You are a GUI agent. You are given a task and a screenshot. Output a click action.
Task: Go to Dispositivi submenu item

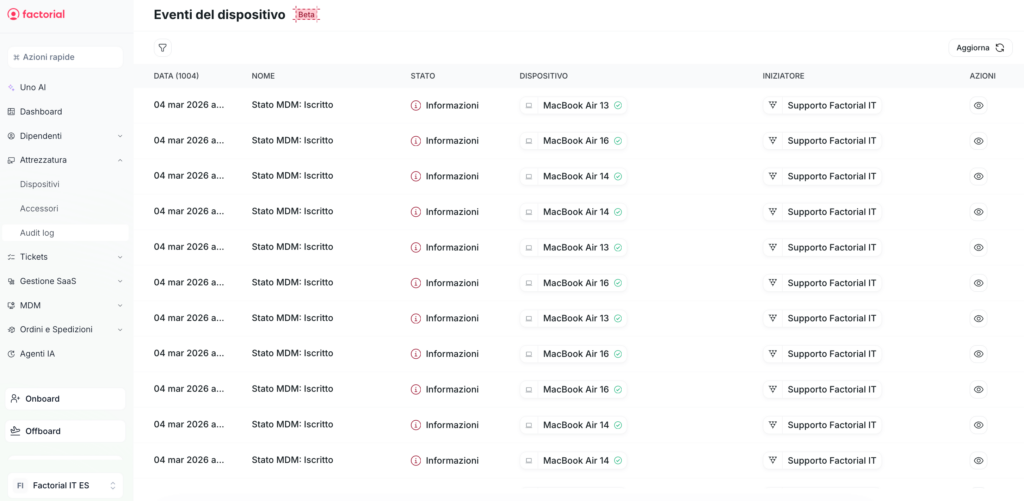click(40, 184)
